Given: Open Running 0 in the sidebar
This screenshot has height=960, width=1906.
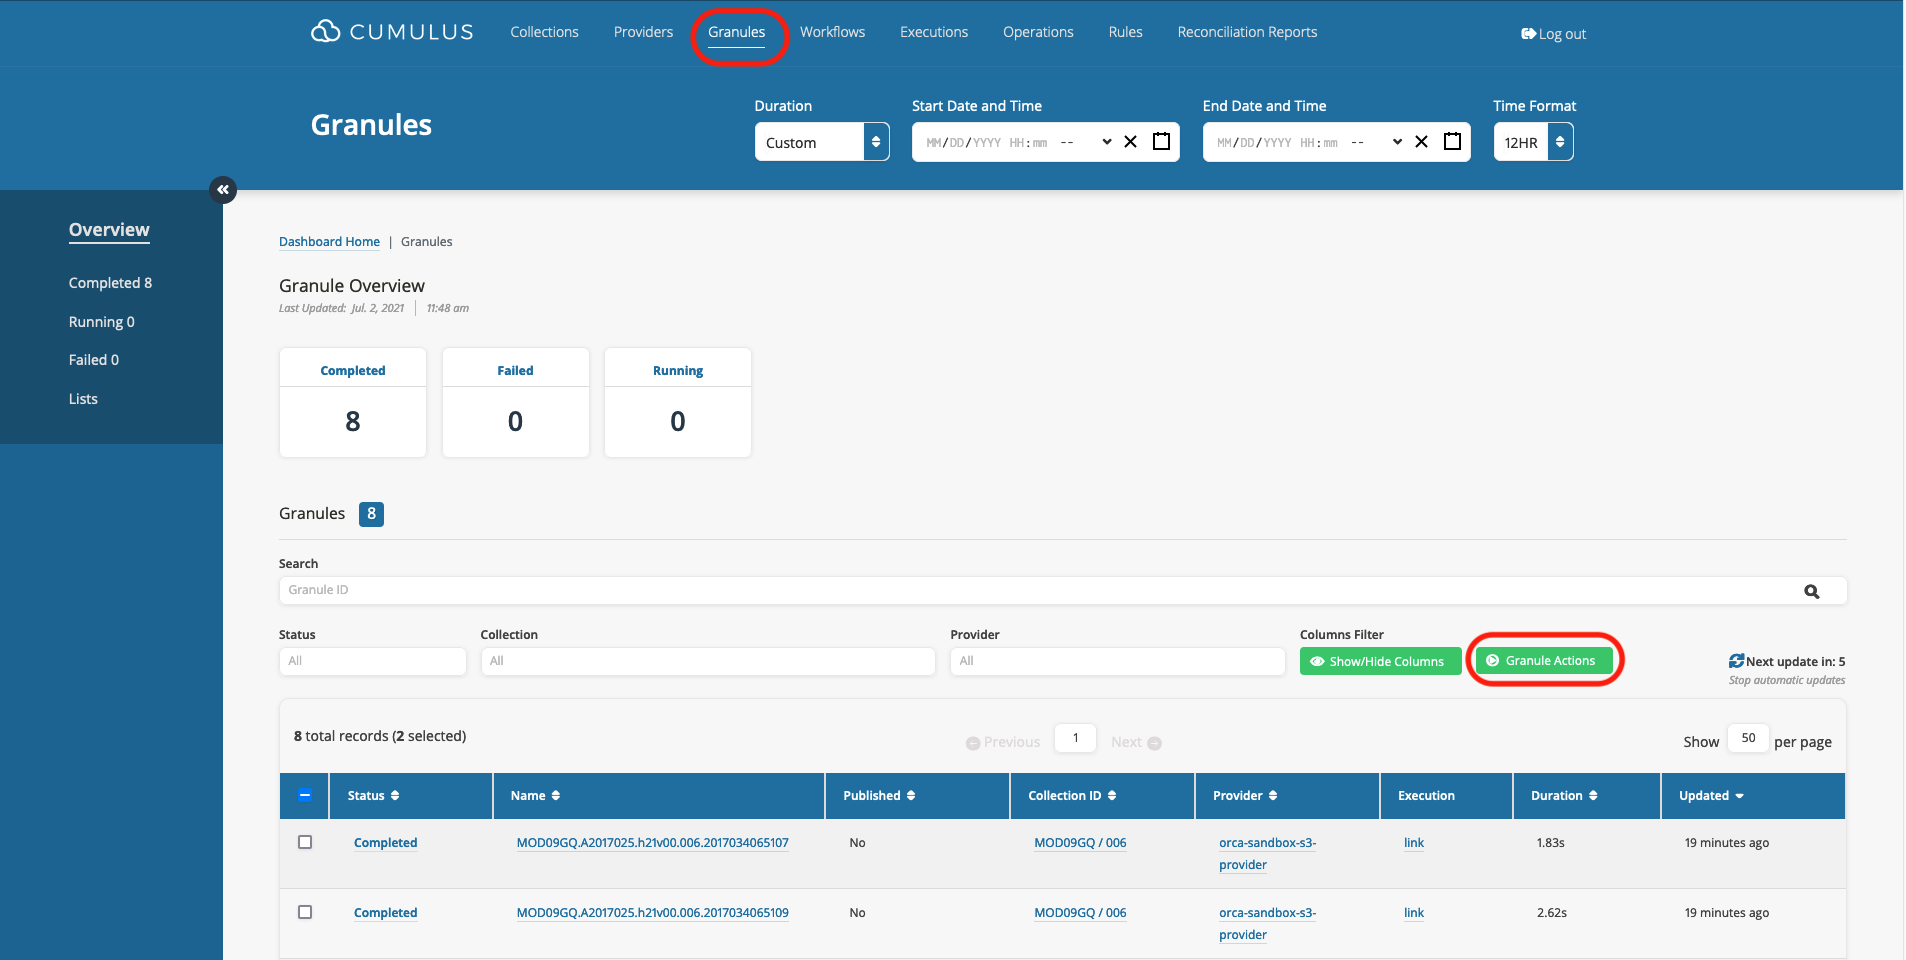Looking at the screenshot, I should point(101,322).
